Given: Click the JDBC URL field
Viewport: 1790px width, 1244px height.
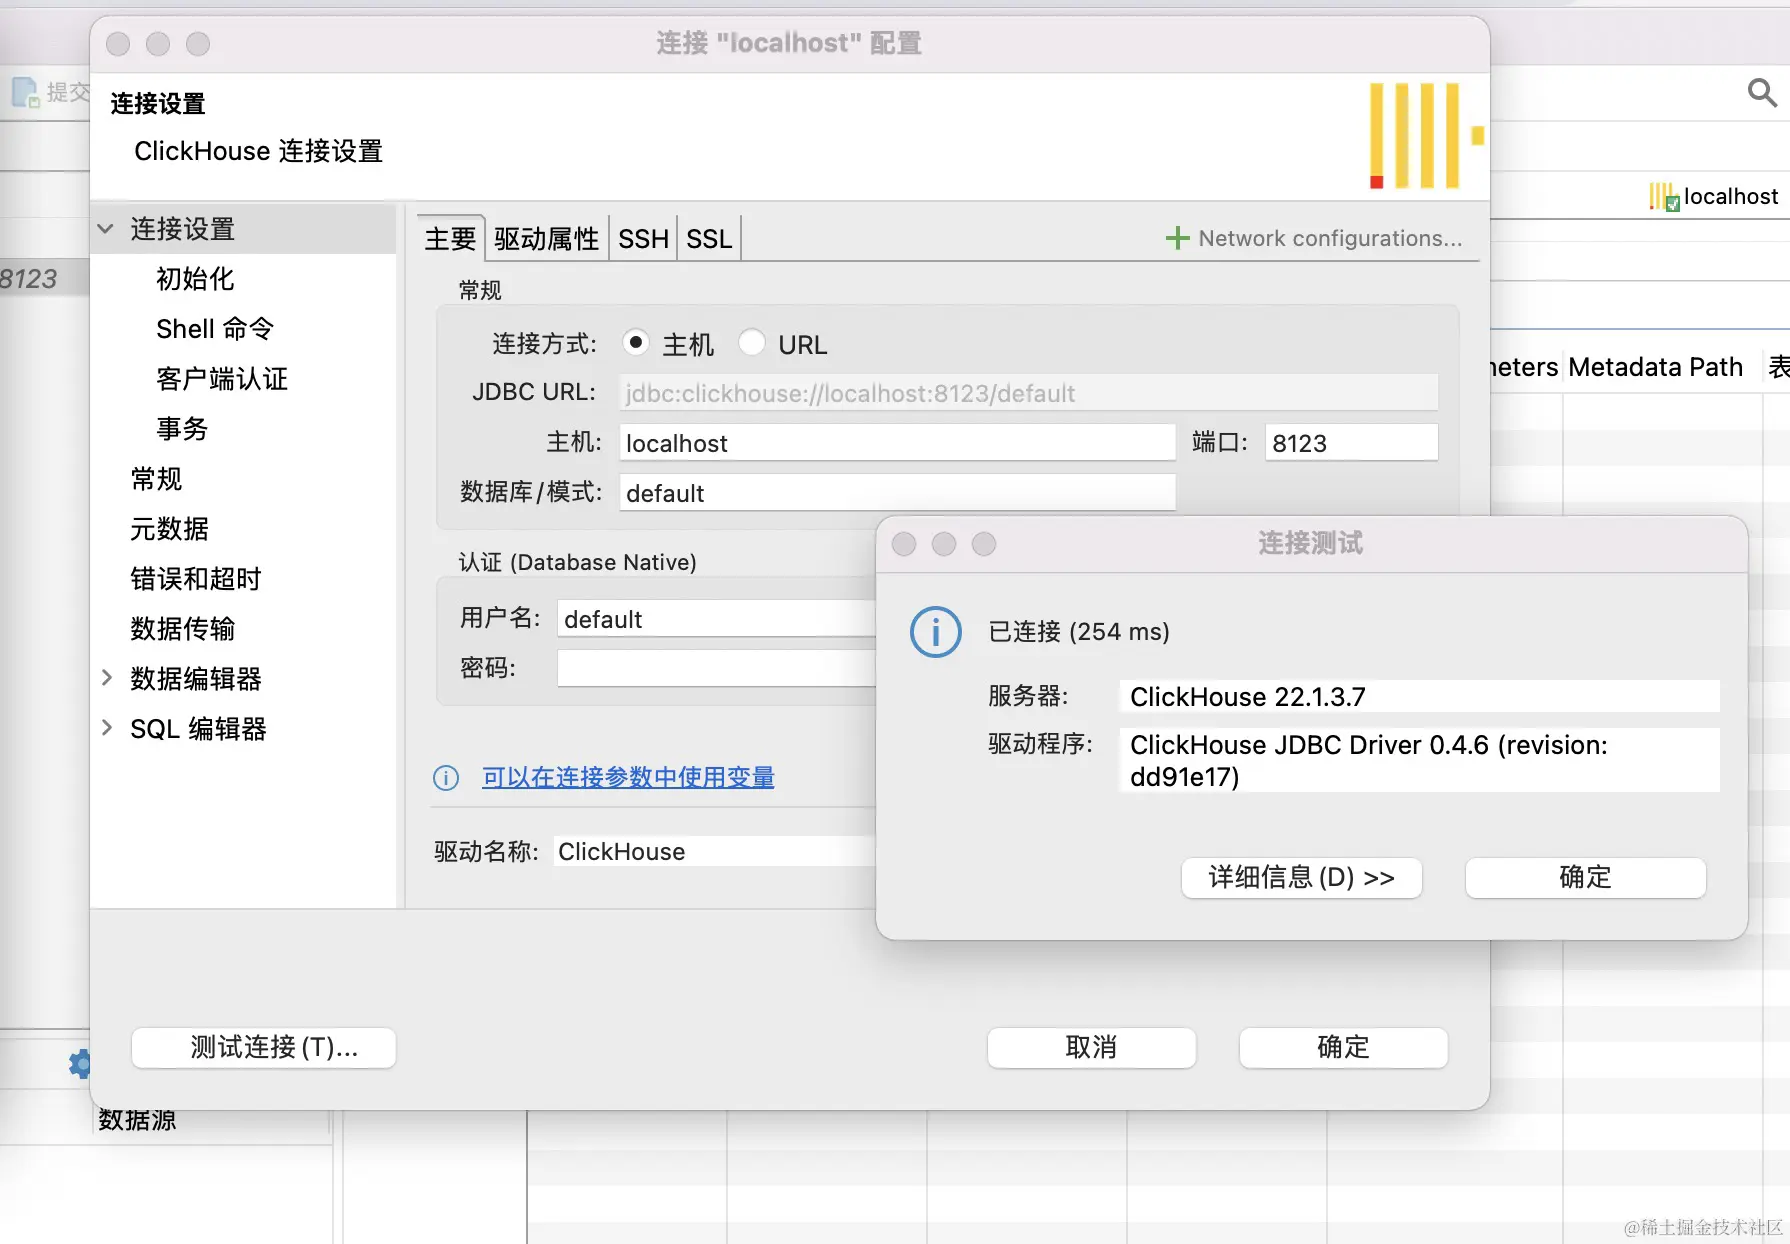Looking at the screenshot, I should pyautogui.click(x=1029, y=393).
